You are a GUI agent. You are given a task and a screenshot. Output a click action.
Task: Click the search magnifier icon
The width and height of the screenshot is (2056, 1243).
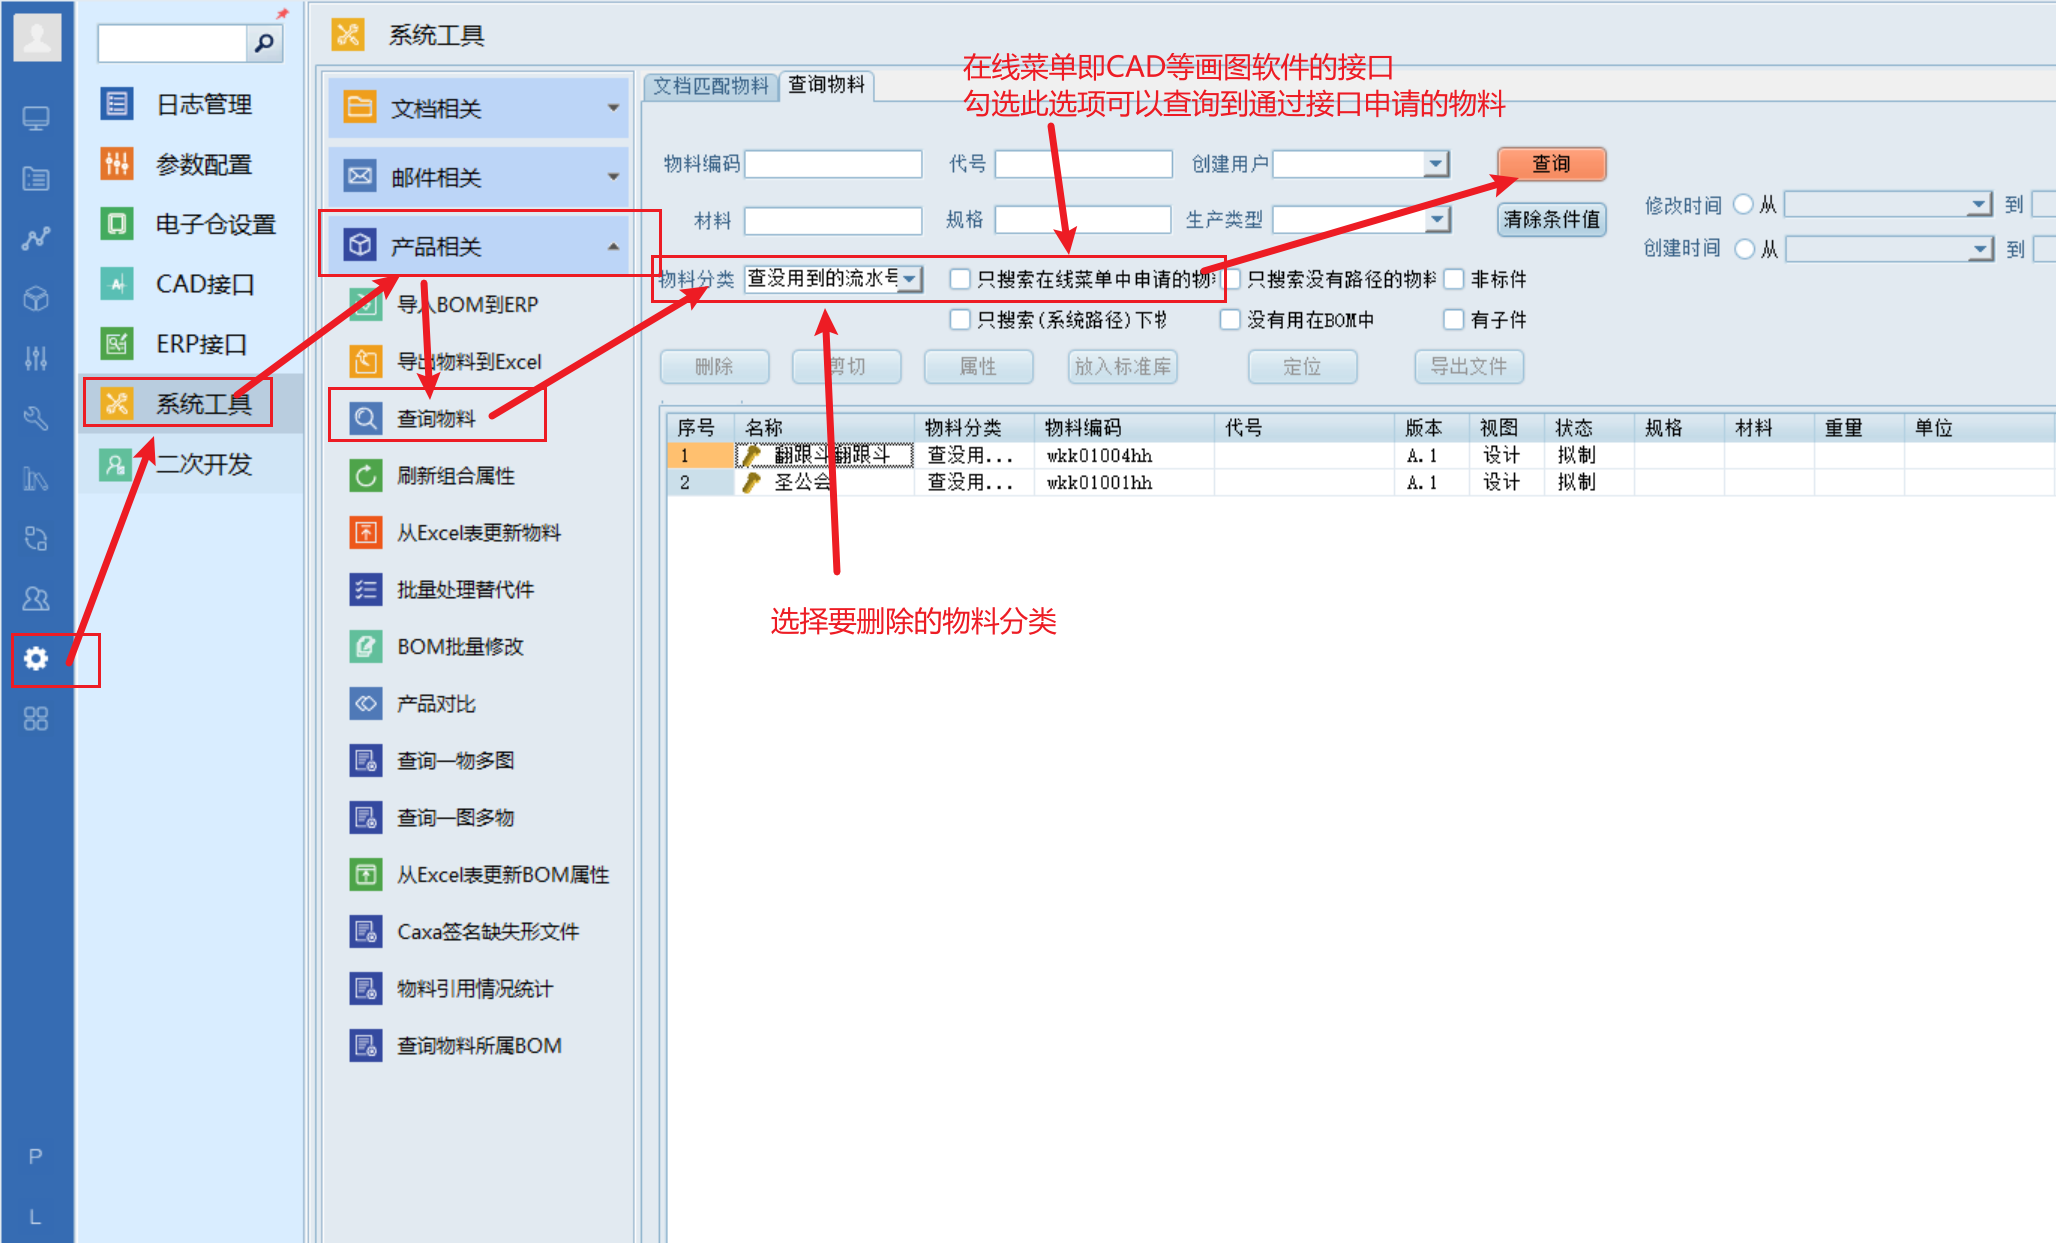point(264,43)
